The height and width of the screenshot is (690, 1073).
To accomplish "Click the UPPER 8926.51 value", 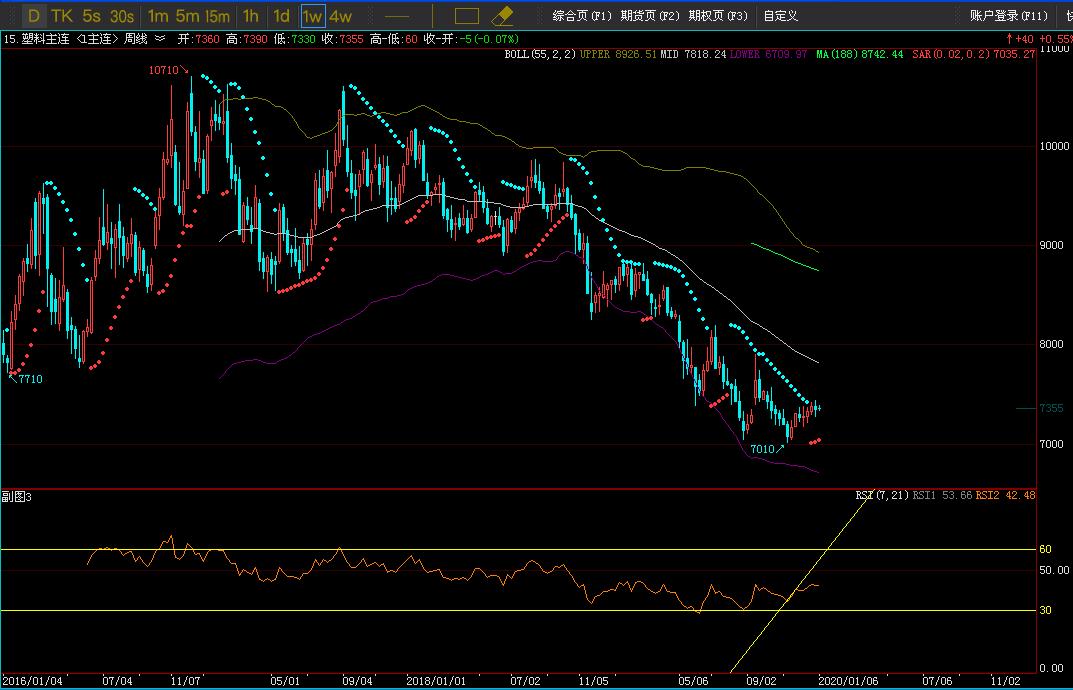I will click(618, 54).
